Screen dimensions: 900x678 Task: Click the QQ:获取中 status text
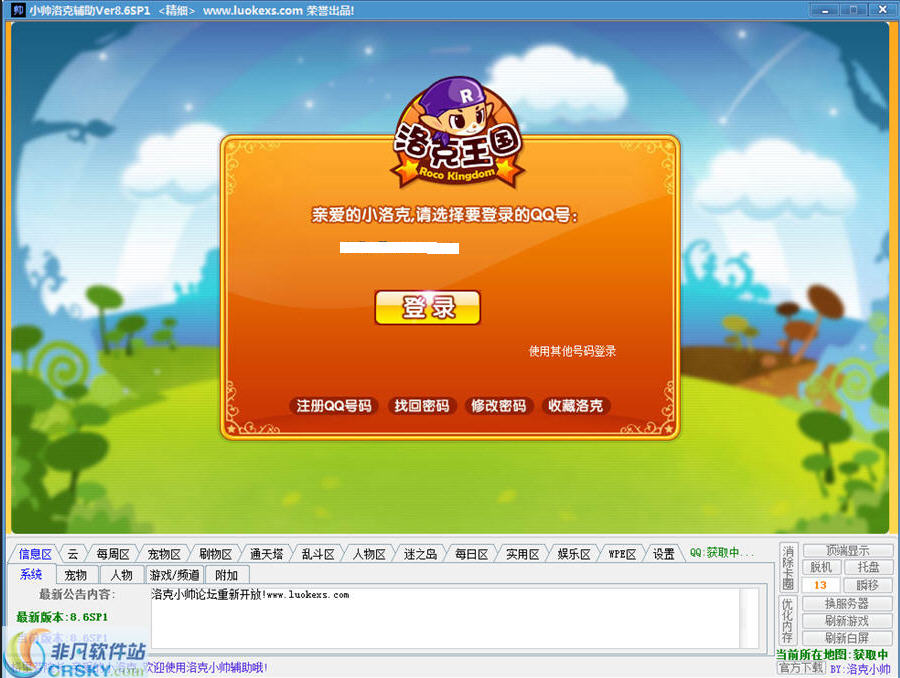pyautogui.click(x=722, y=553)
